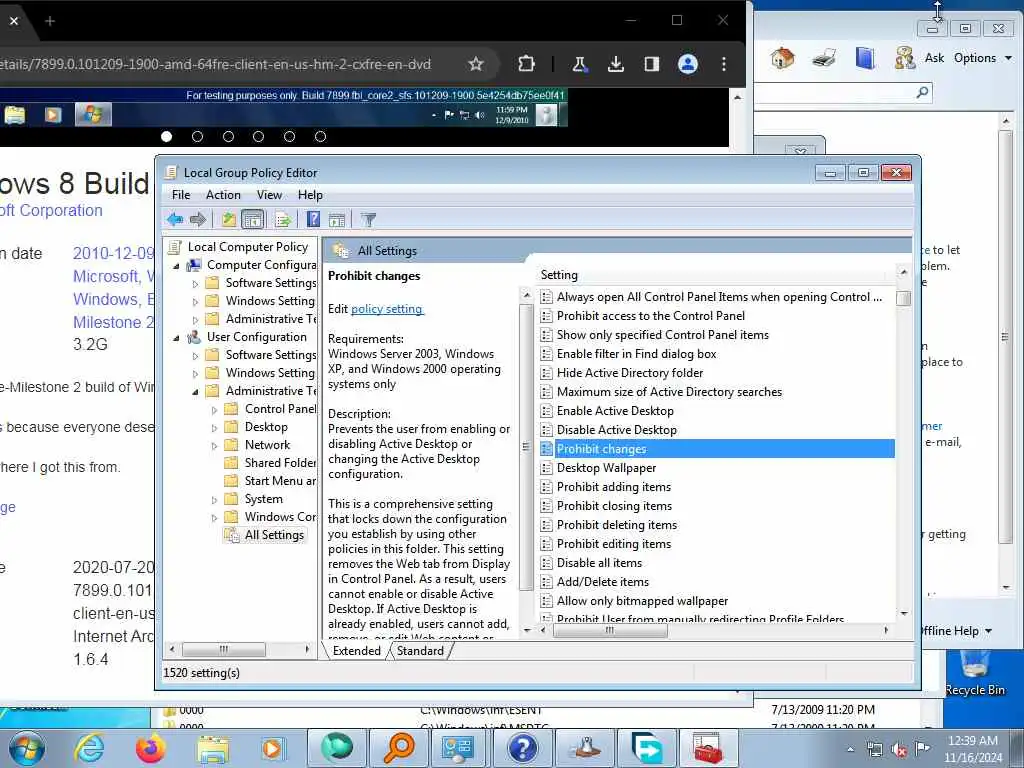Click the Browse Help book icon
The width and height of the screenshot is (1024, 768).
(865, 59)
